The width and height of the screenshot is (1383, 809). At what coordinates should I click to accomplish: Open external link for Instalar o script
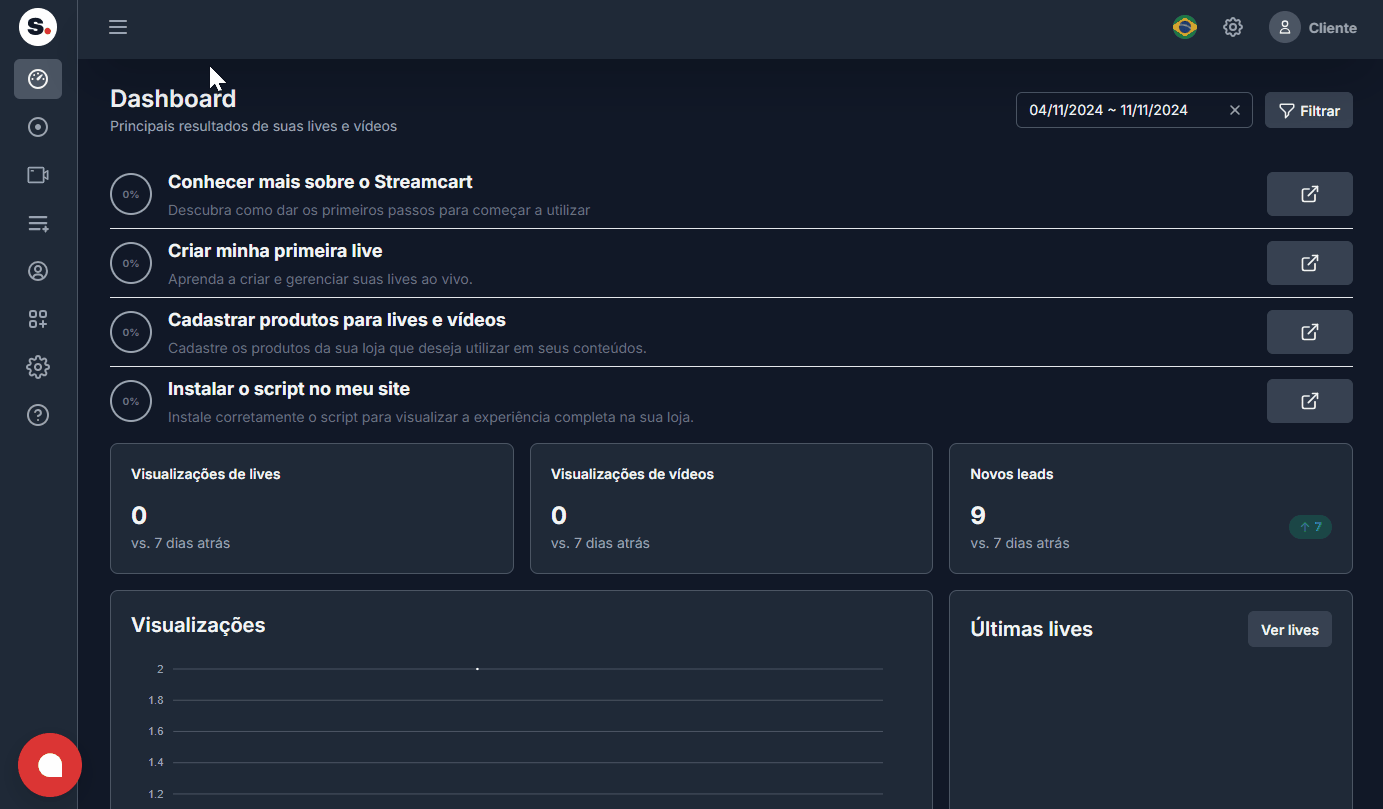(x=1310, y=401)
